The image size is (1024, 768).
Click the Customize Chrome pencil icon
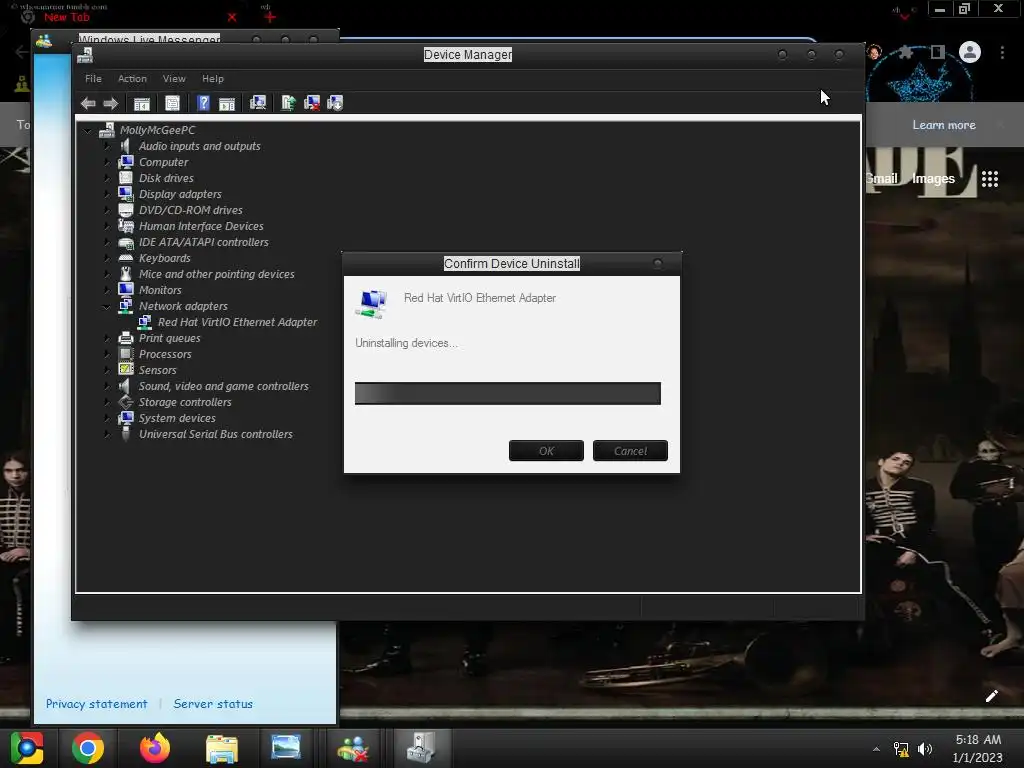pos(991,696)
